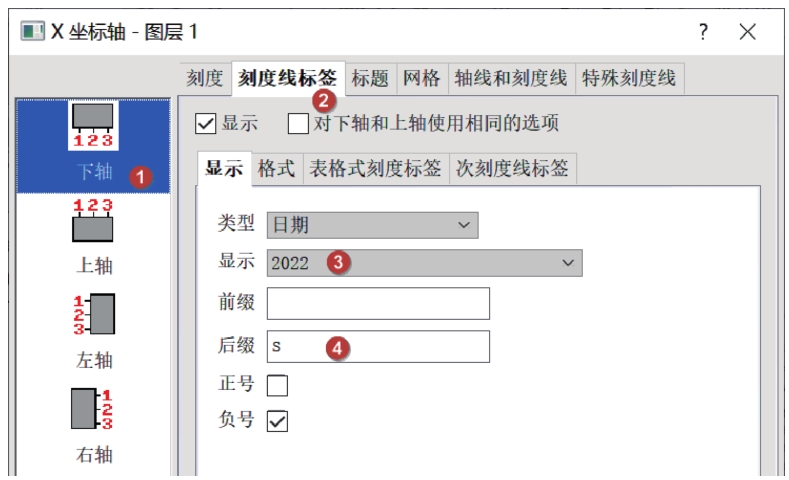Open help via the question mark icon

point(703,32)
